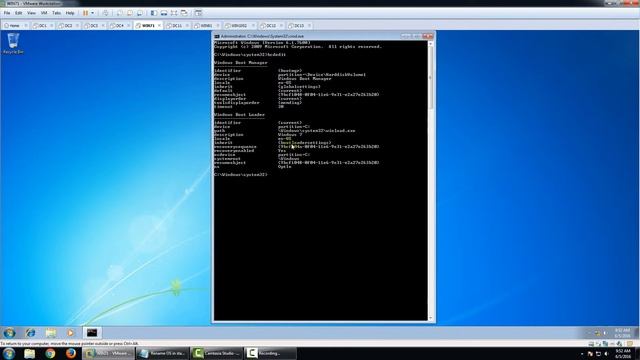Click the guest network tray icon
The width and height of the screenshot is (640, 360).
tap(598, 333)
